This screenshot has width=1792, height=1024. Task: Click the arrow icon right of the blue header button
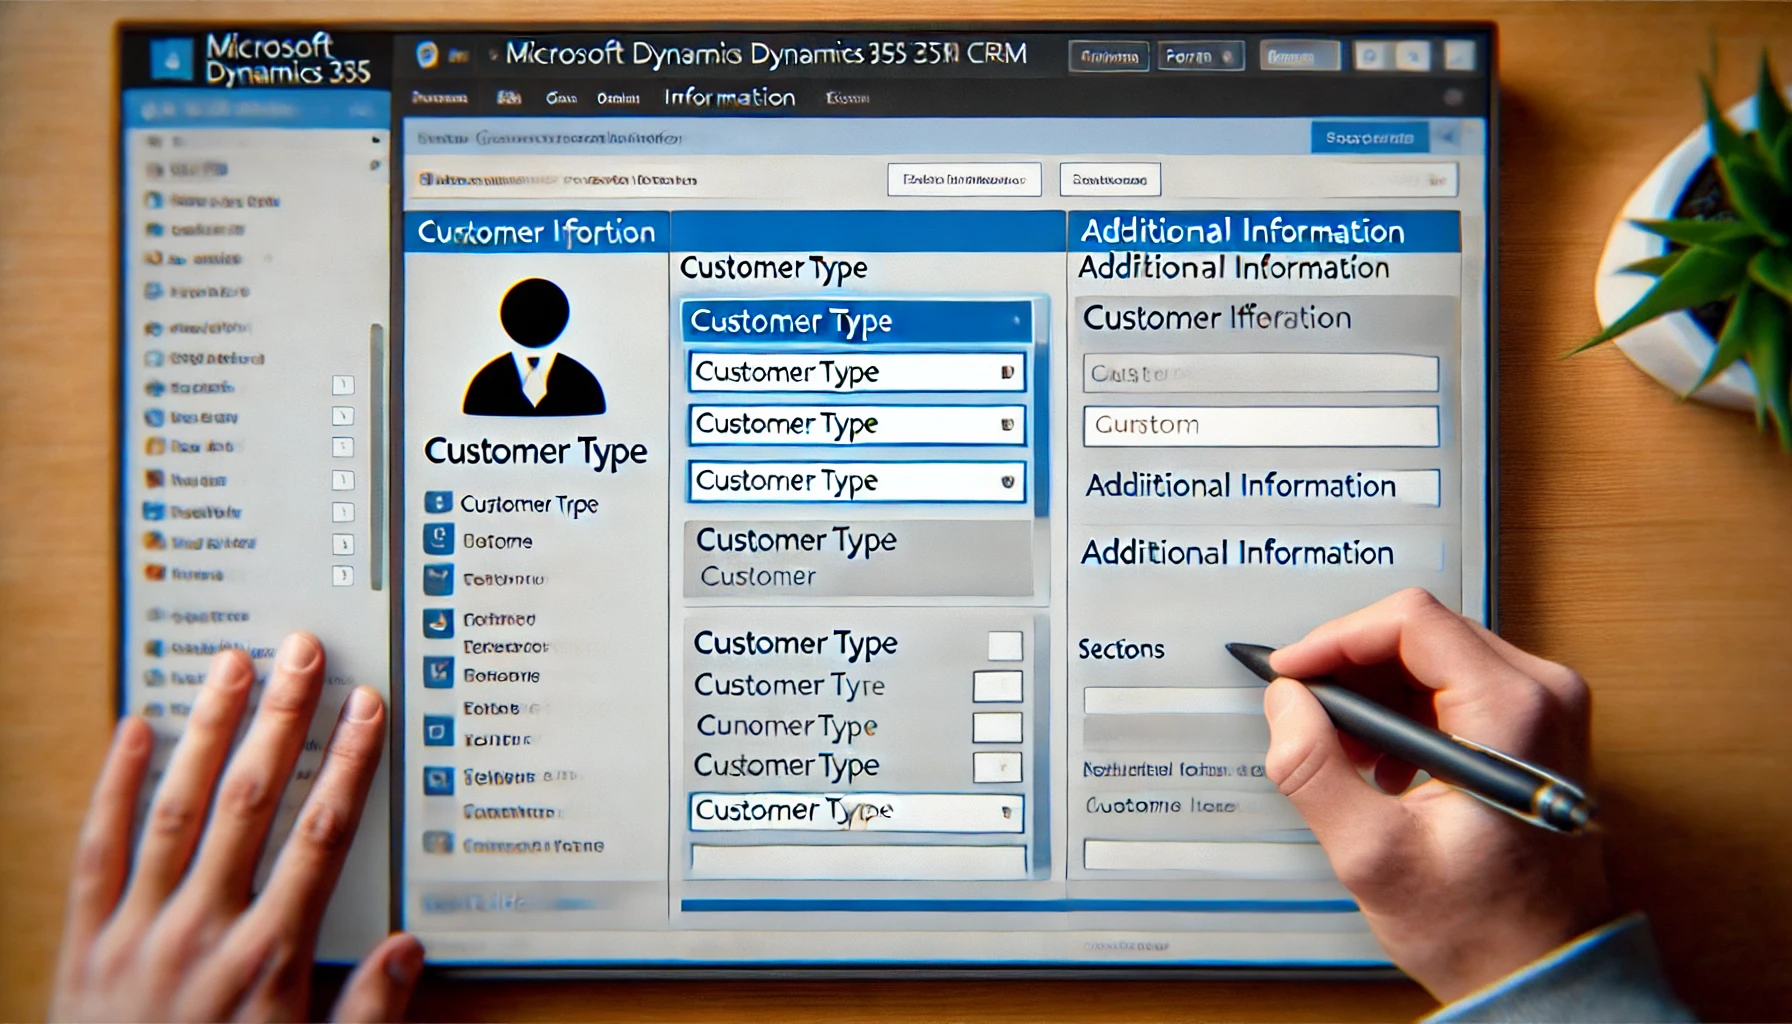(1447, 137)
